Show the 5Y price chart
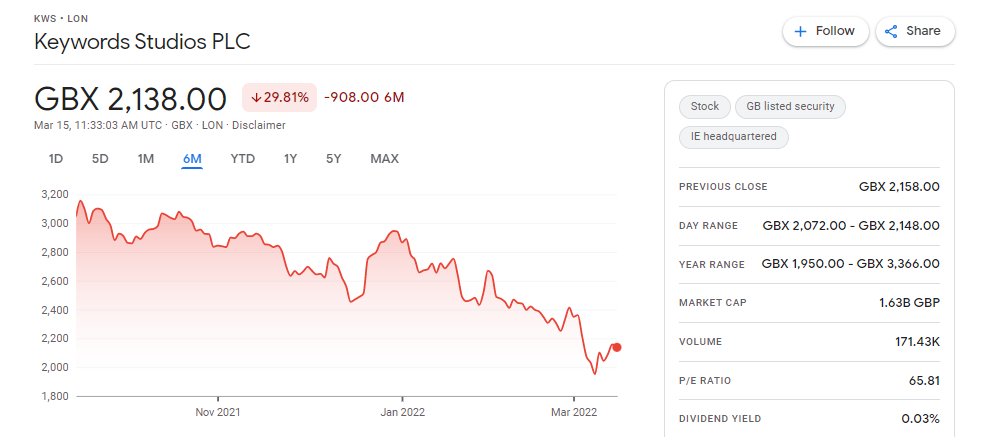1006x437 pixels. tap(333, 159)
